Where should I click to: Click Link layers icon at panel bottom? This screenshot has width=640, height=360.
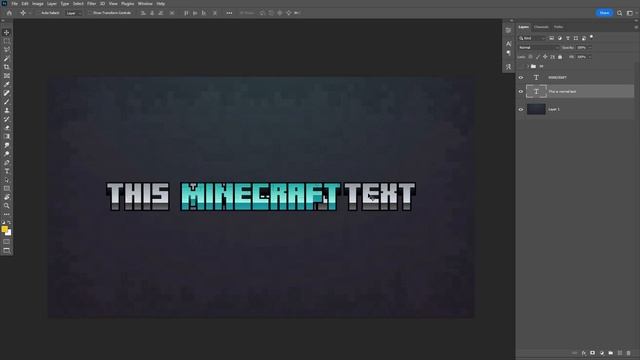[575, 353]
